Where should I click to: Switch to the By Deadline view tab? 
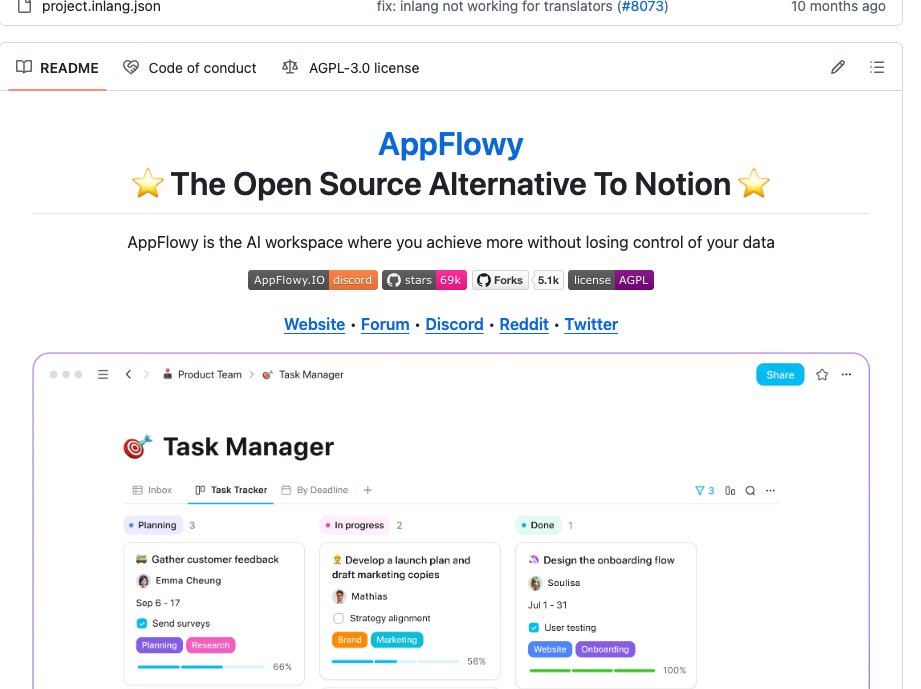315,490
